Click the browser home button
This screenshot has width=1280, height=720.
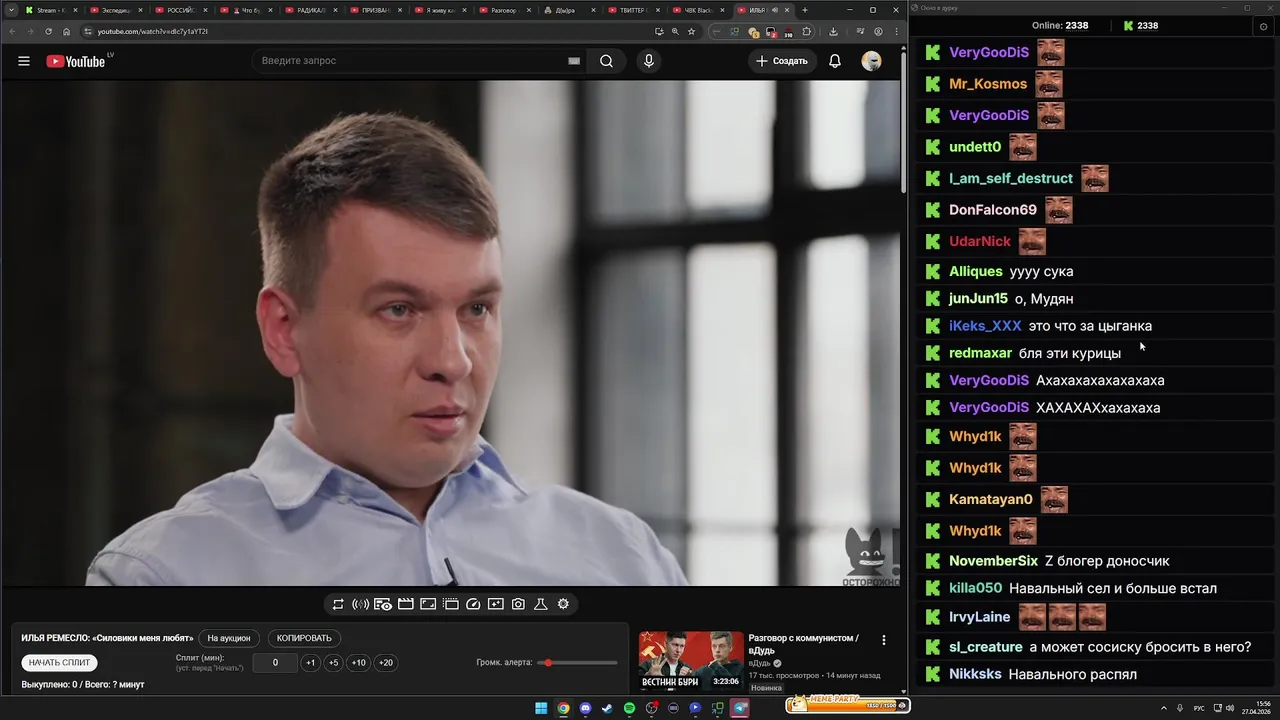tap(67, 31)
